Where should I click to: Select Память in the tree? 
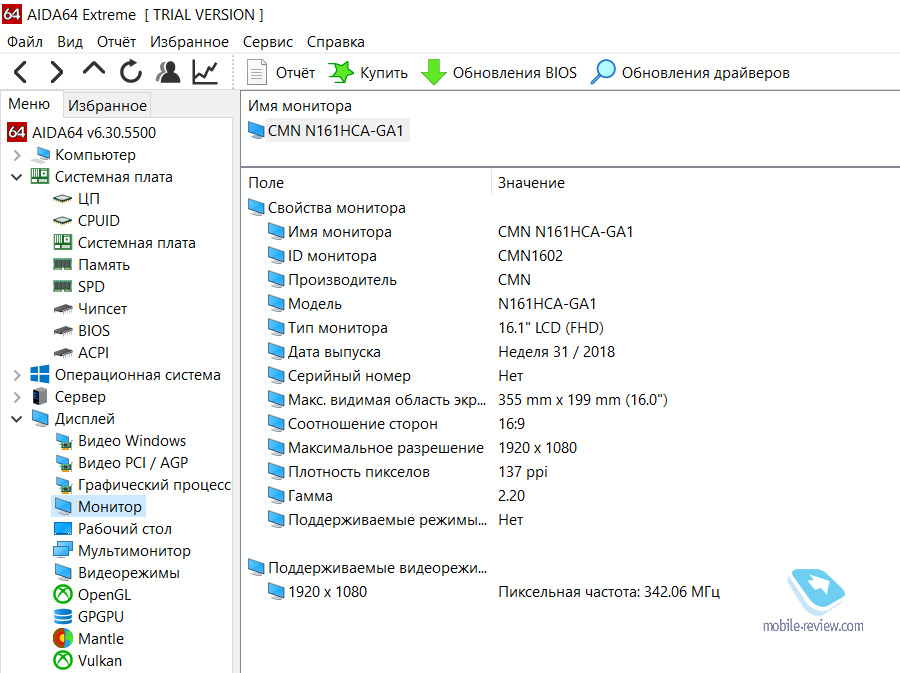tap(91, 265)
